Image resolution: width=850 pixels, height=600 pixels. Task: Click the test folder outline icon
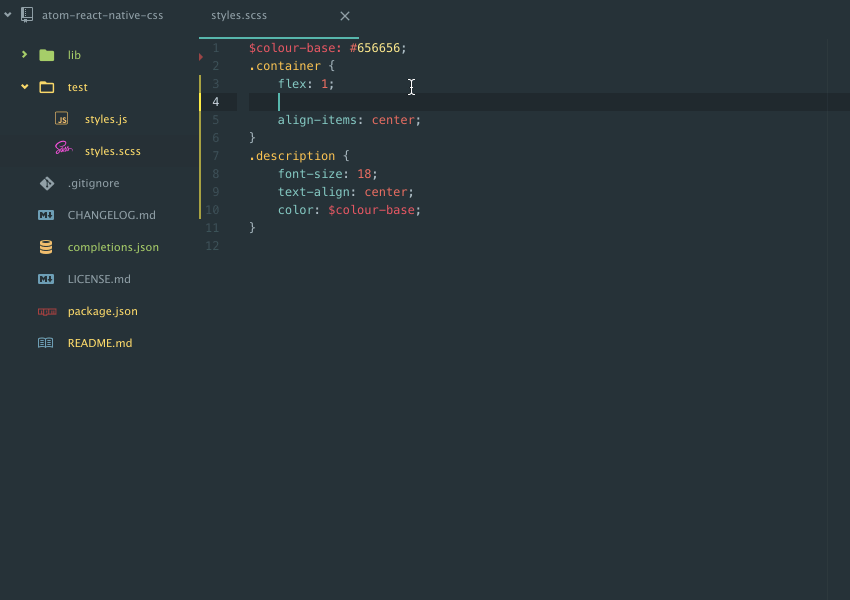click(47, 87)
